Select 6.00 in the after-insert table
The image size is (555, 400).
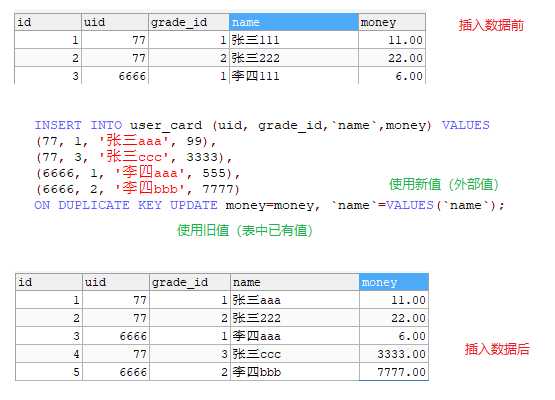coord(394,336)
